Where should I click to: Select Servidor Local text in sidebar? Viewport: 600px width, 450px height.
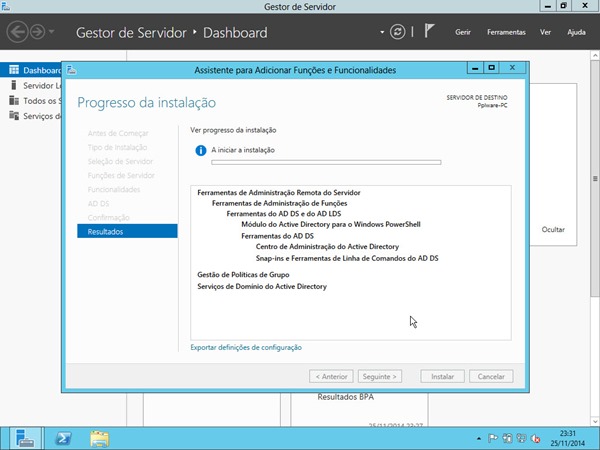click(42, 85)
